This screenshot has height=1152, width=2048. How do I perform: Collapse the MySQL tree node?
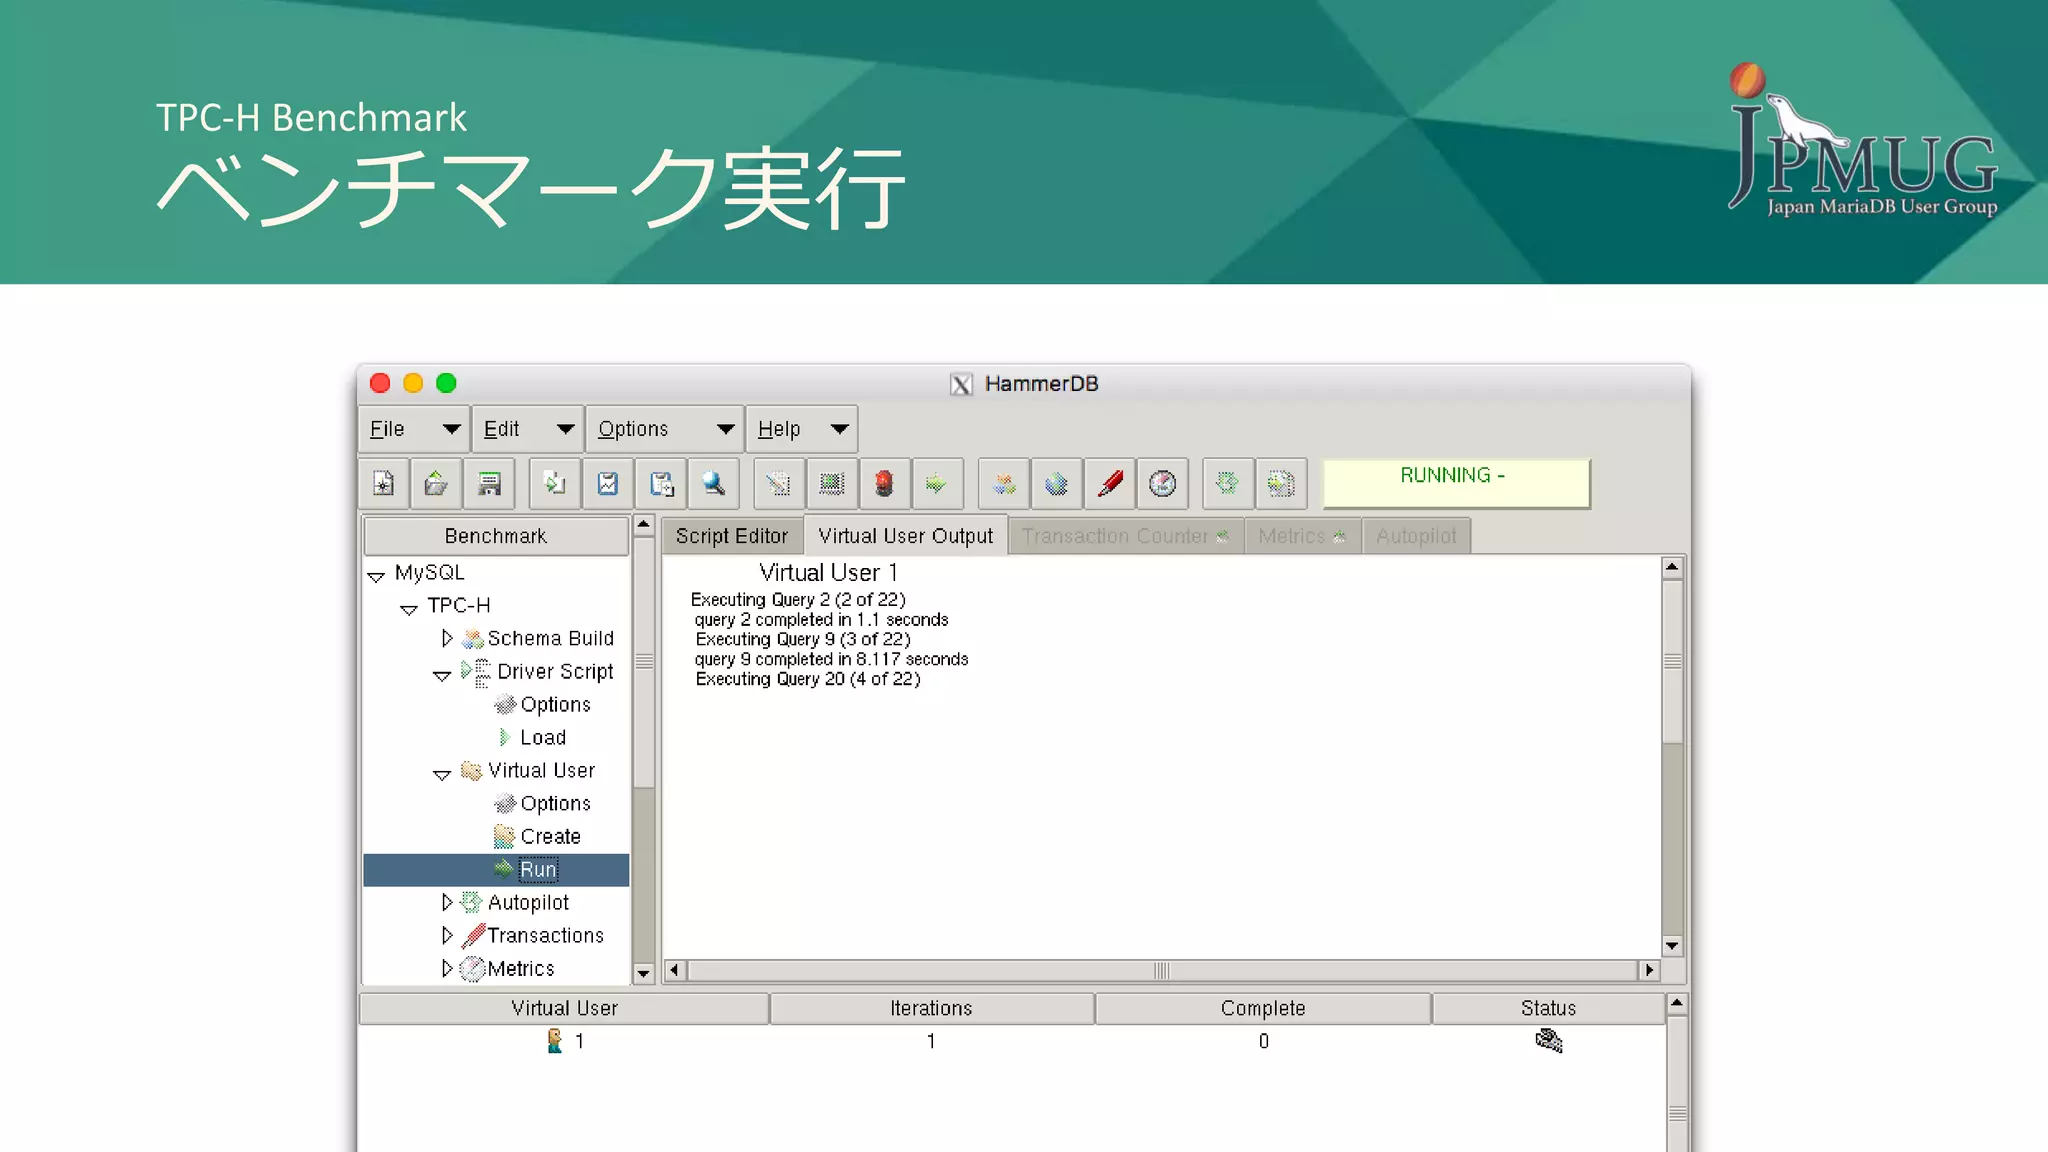376,576
